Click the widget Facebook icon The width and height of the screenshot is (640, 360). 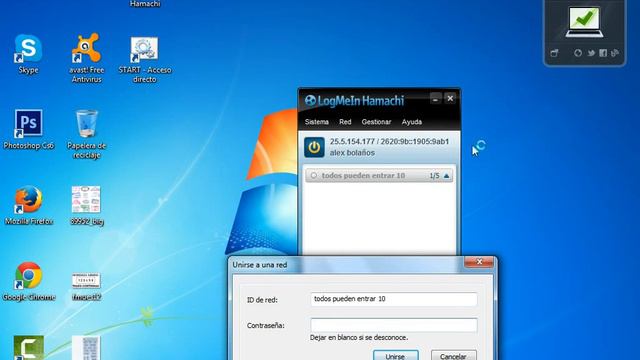pos(603,53)
